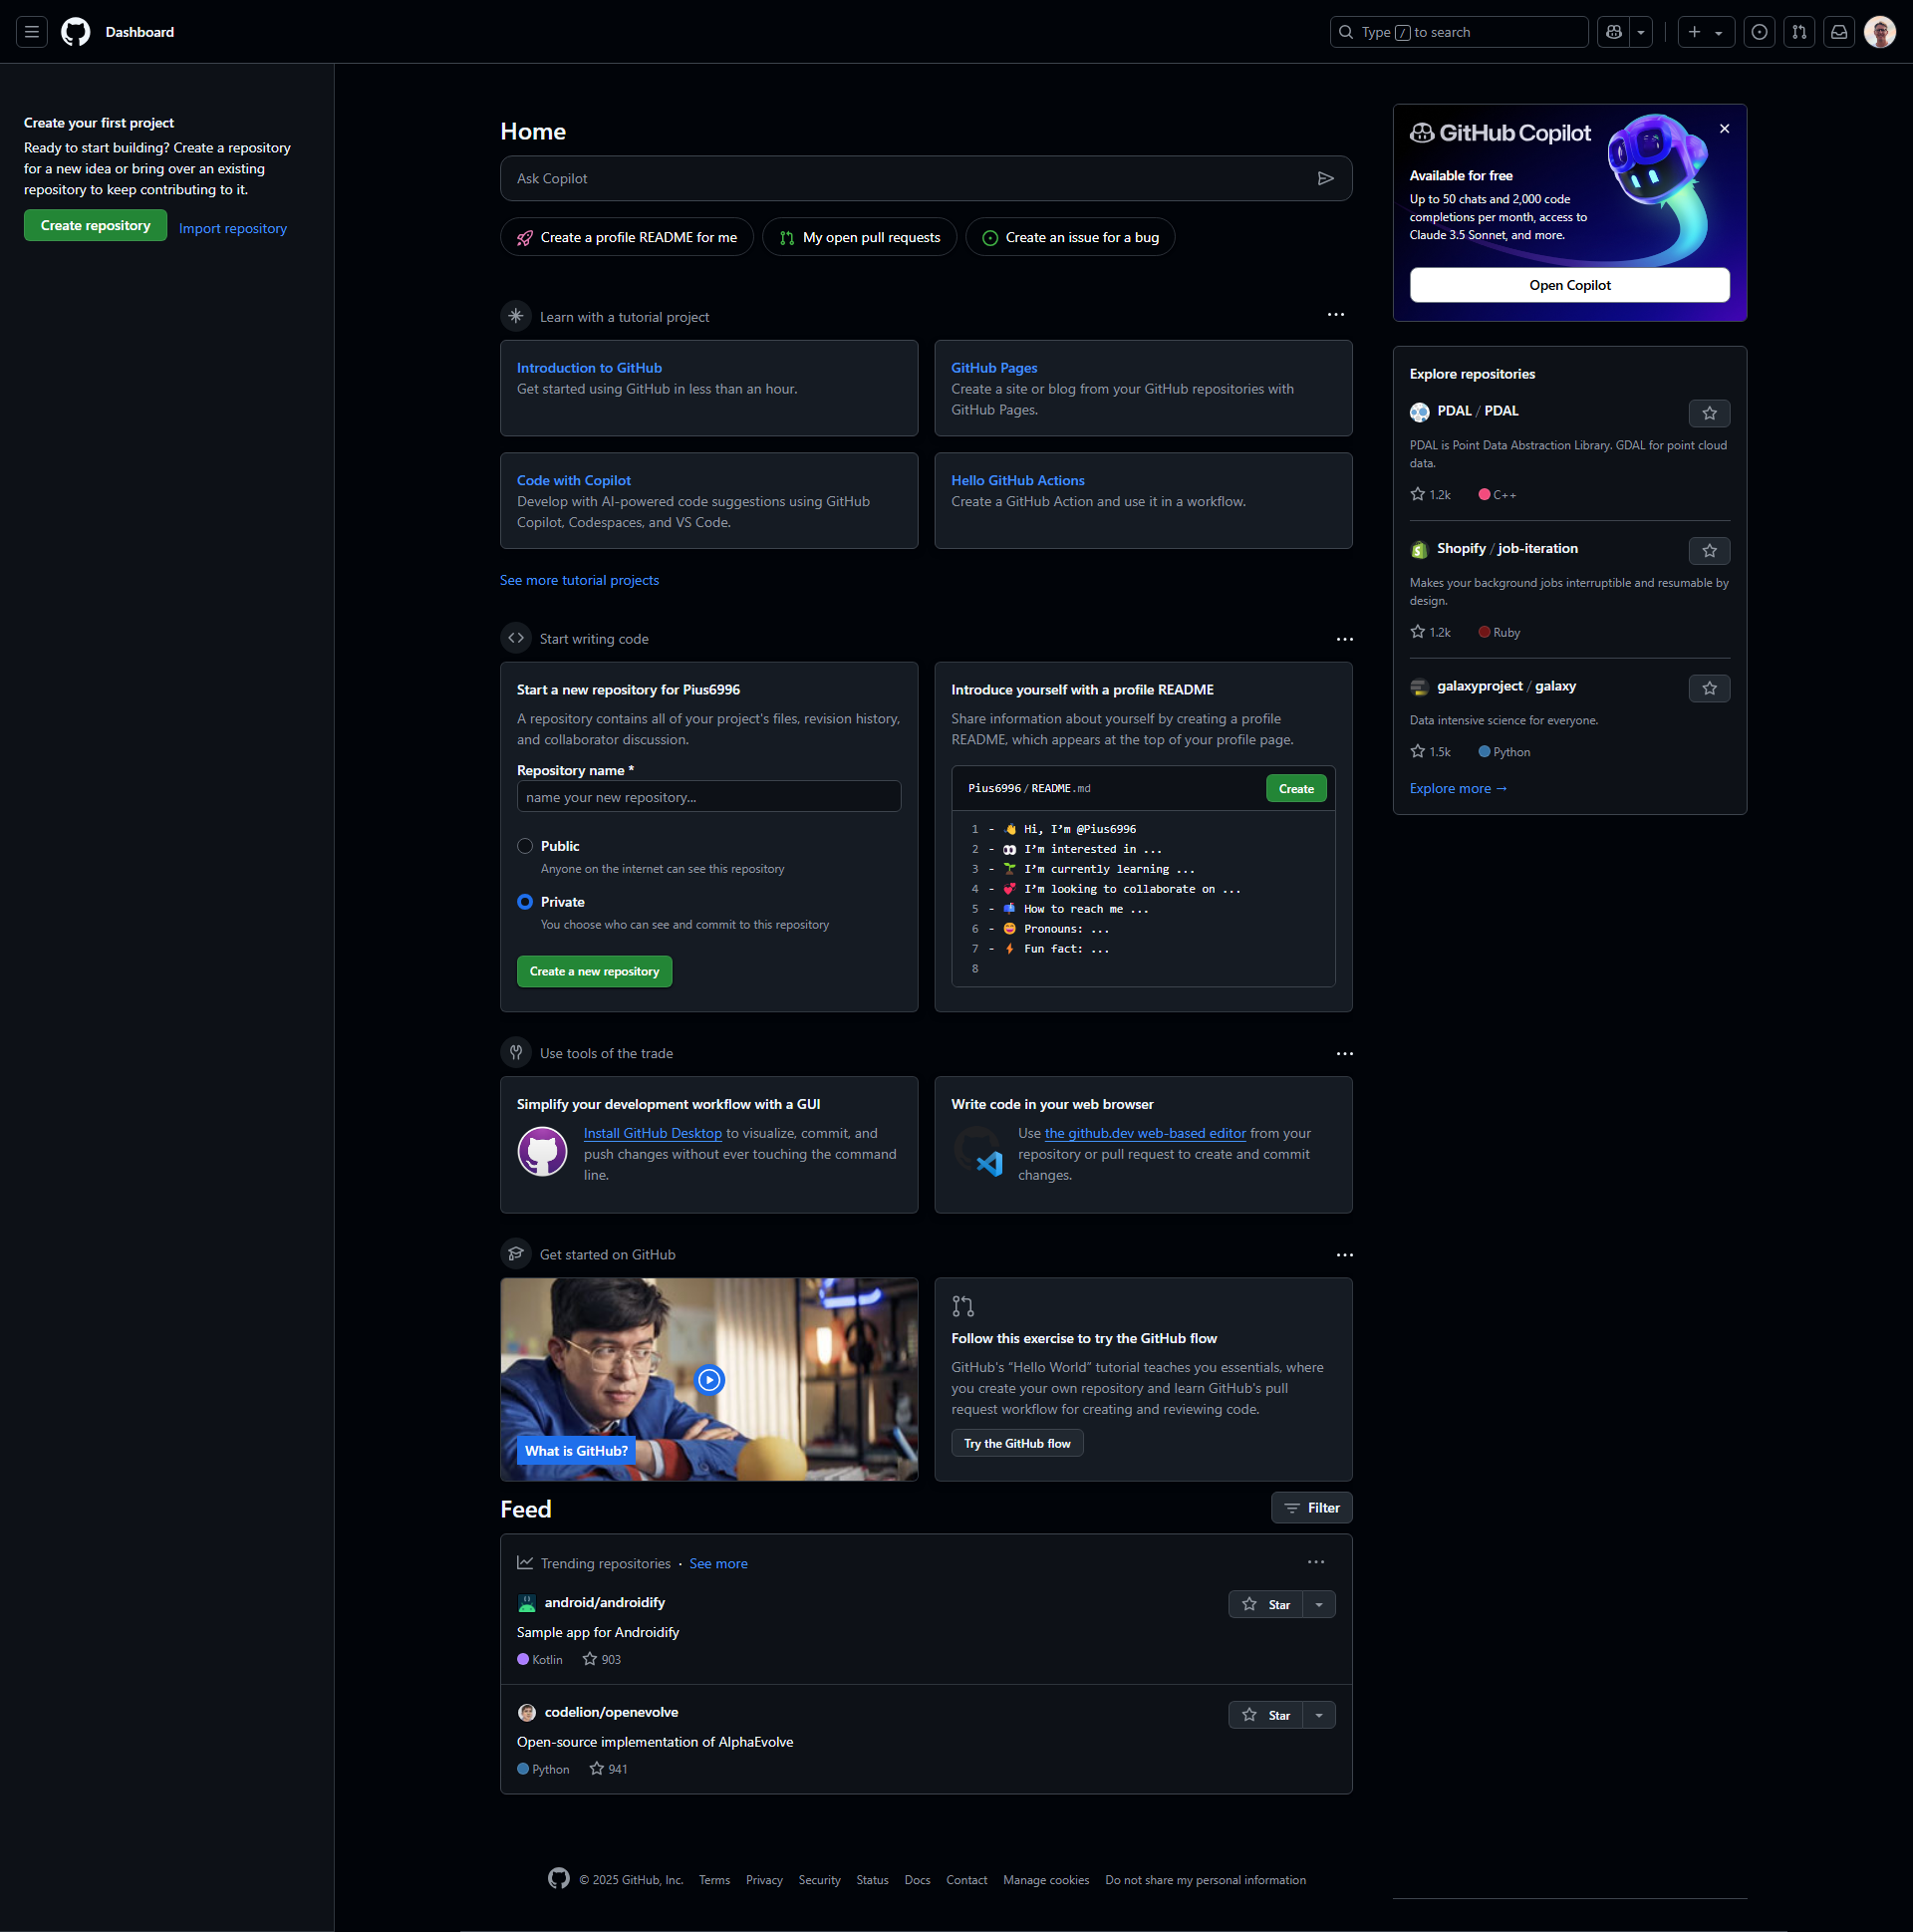Open the Feed Filter button
The image size is (1913, 1932).
[x=1312, y=1508]
